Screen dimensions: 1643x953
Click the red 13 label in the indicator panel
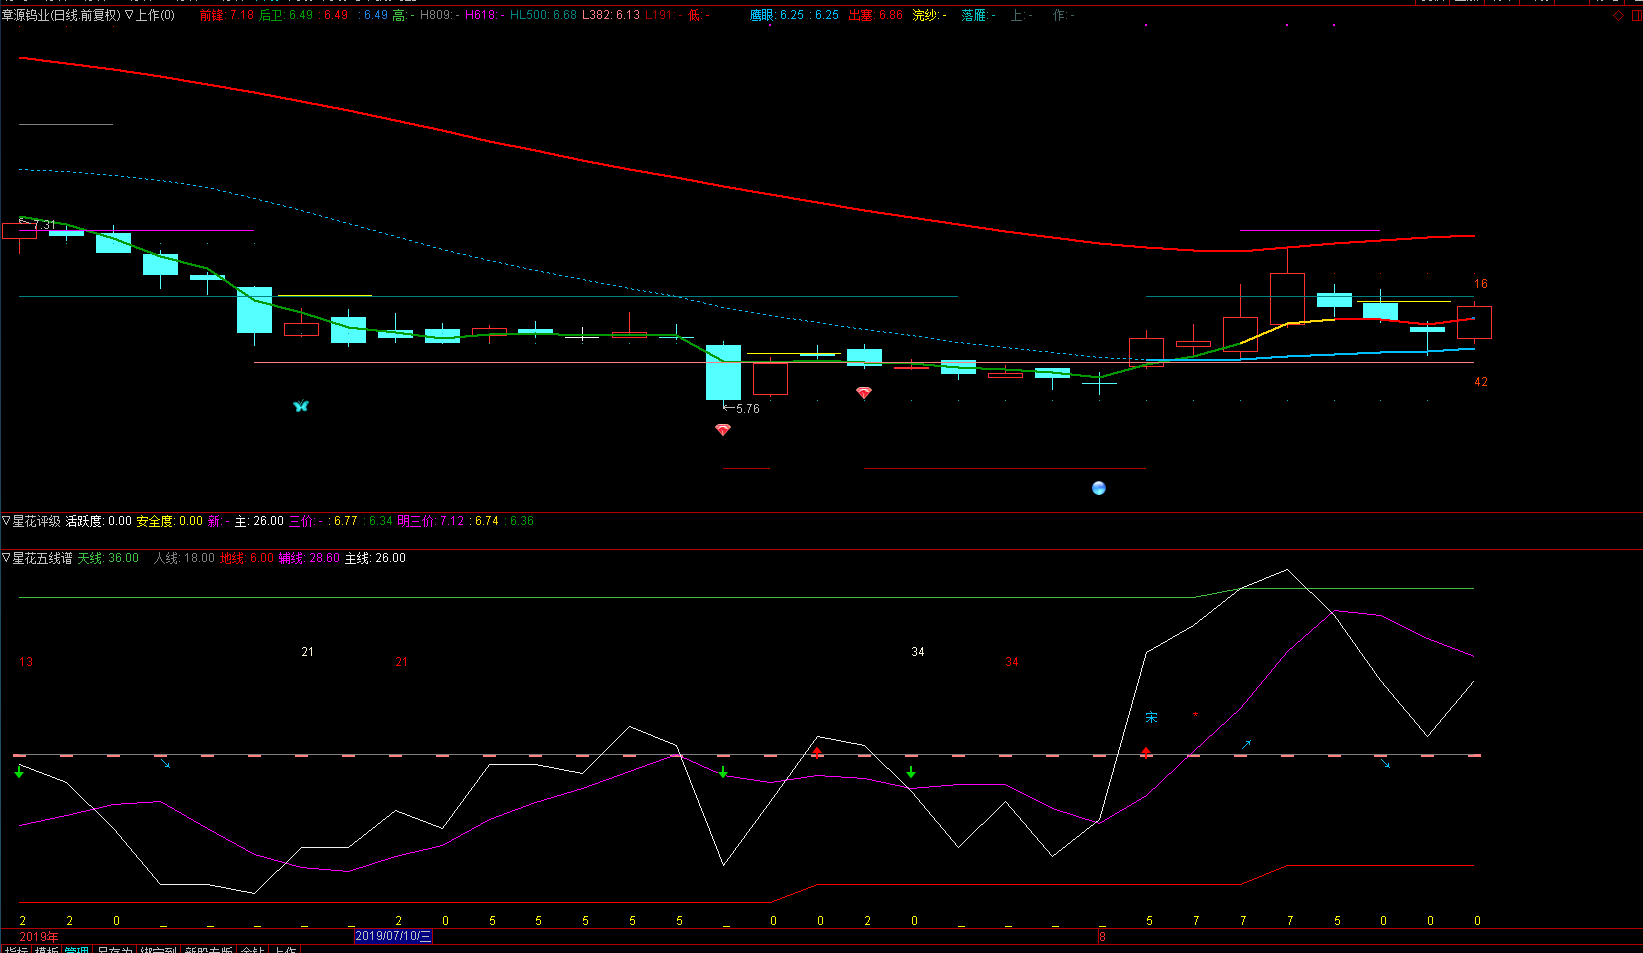point(26,662)
